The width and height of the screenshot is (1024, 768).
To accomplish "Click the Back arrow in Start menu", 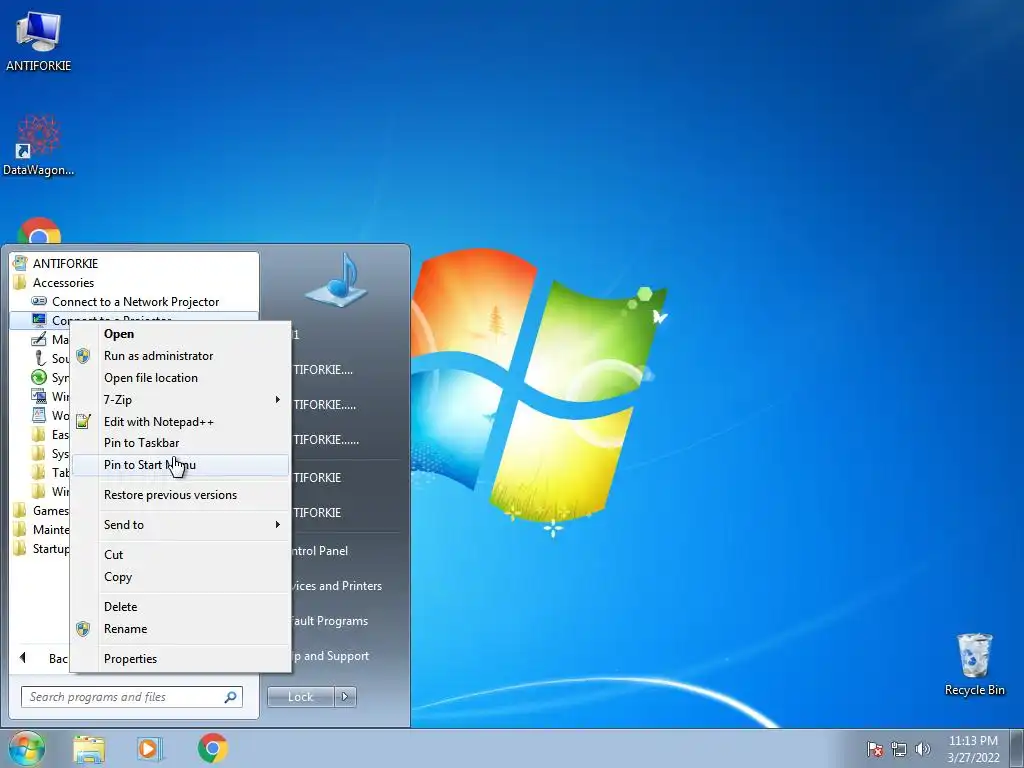I will click(23, 658).
